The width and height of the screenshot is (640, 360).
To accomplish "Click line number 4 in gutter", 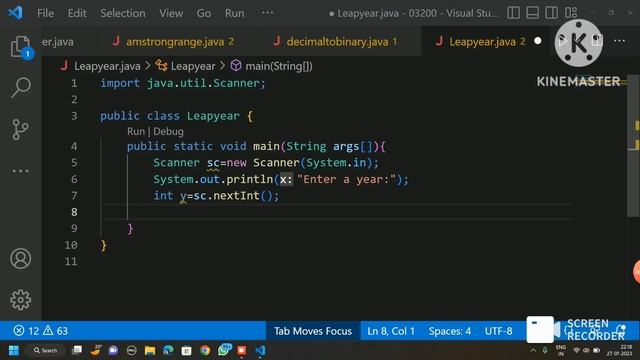I will [x=74, y=147].
